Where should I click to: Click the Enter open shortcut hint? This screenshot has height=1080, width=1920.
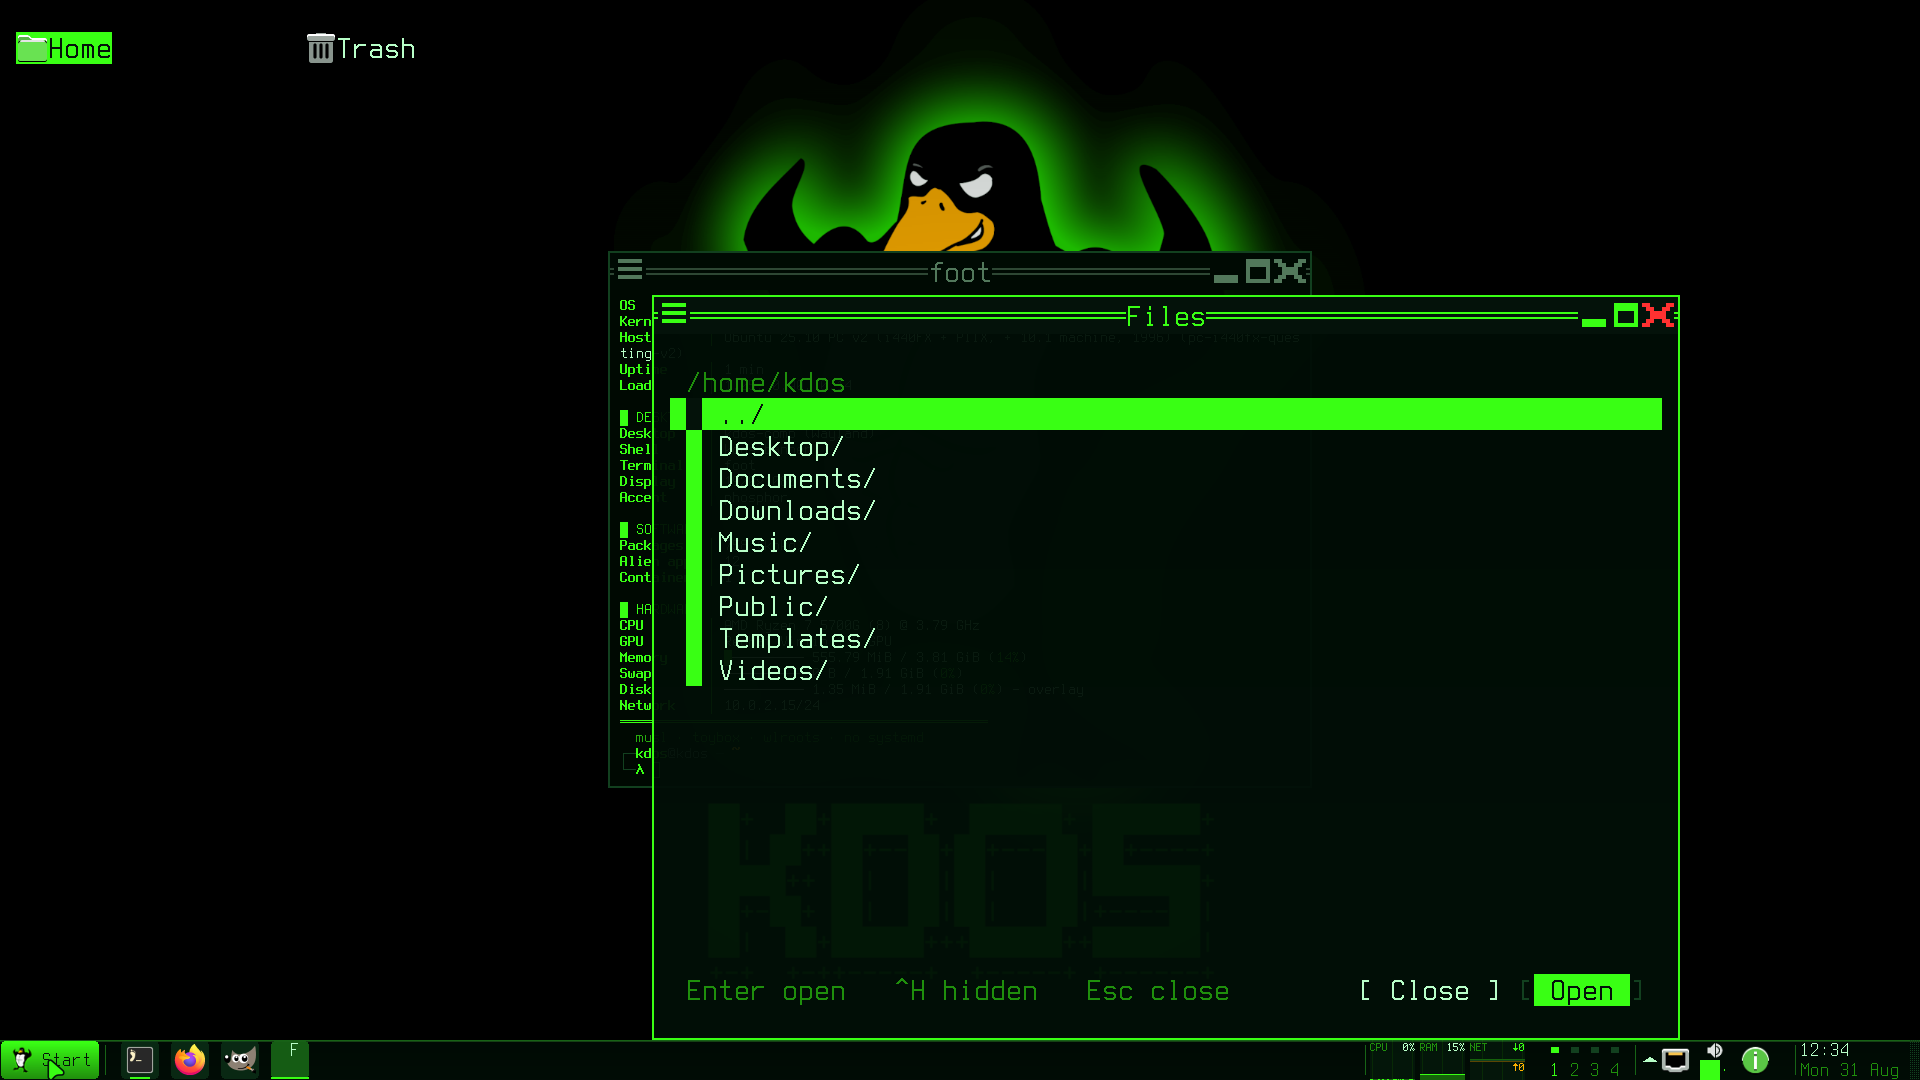point(766,991)
